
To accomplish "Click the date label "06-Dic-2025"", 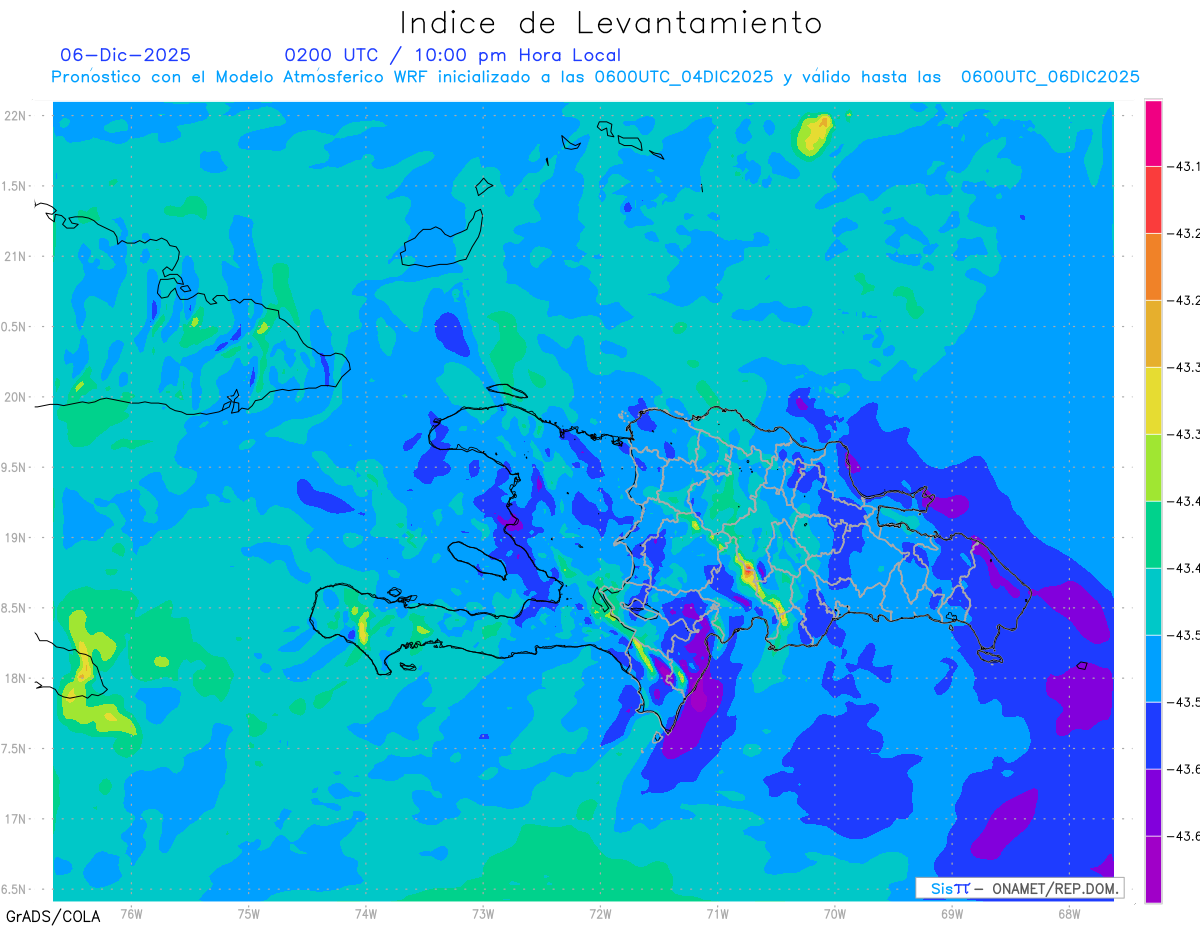I will point(125,55).
